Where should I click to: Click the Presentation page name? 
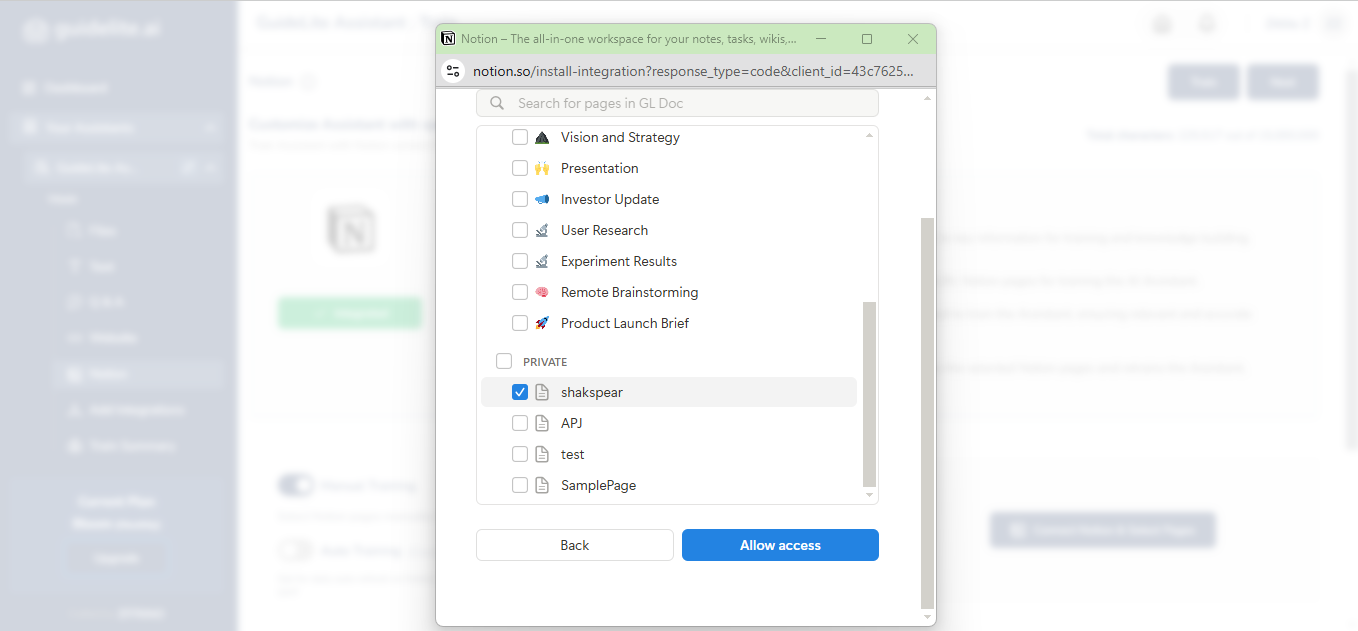point(599,168)
